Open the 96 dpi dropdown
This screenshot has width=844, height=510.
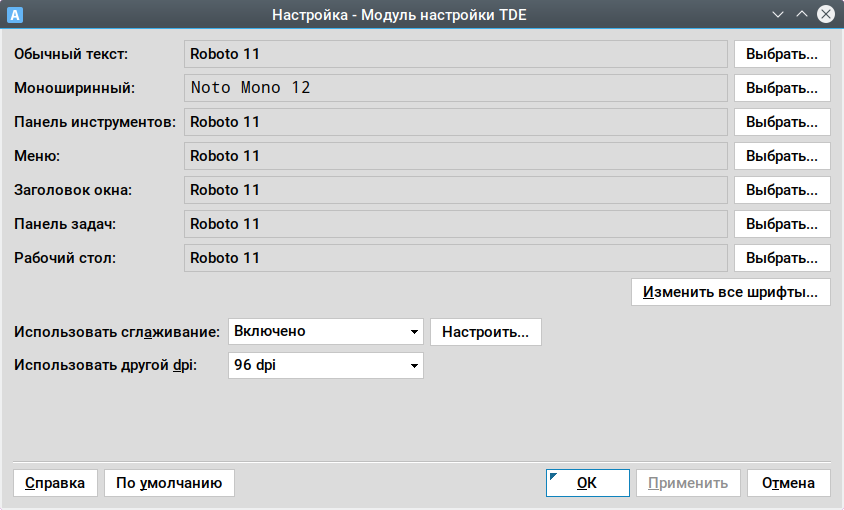coord(326,365)
